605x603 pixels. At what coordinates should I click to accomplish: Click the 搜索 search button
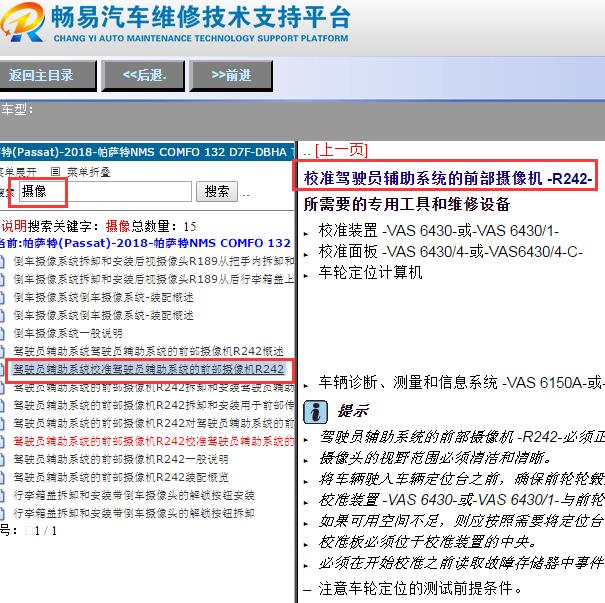(x=216, y=191)
